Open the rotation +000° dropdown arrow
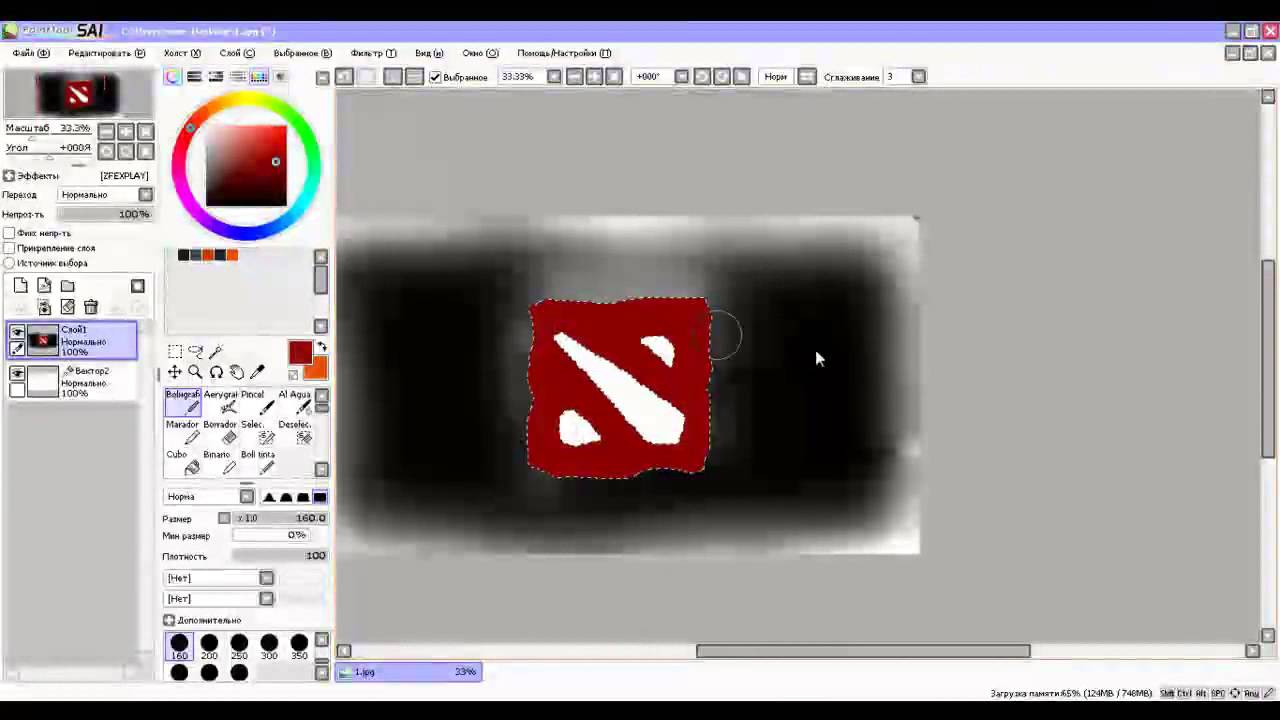 [x=682, y=77]
